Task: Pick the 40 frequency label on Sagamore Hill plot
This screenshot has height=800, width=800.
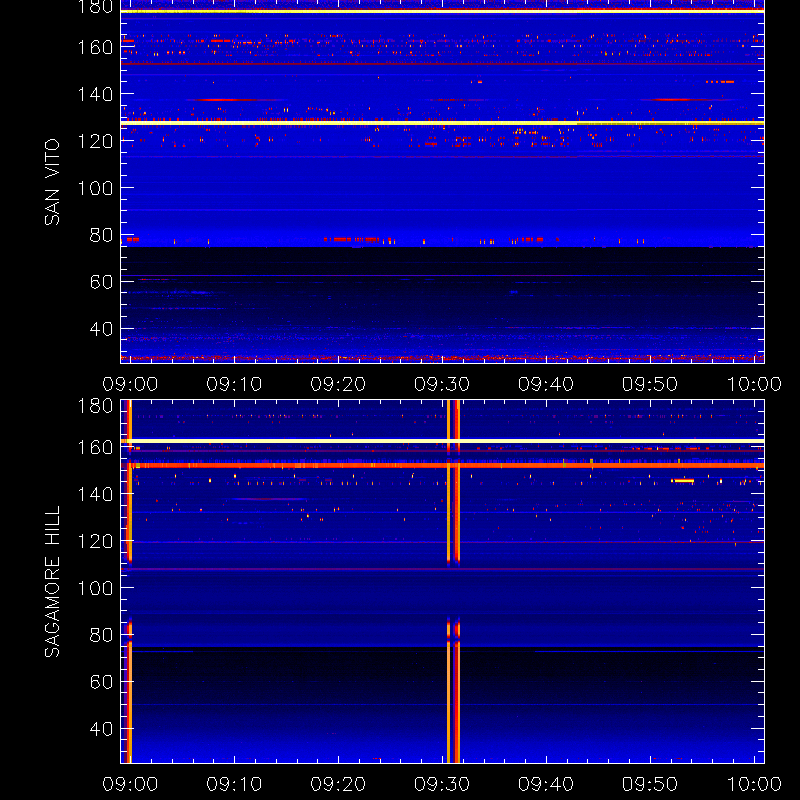Action: click(x=101, y=729)
